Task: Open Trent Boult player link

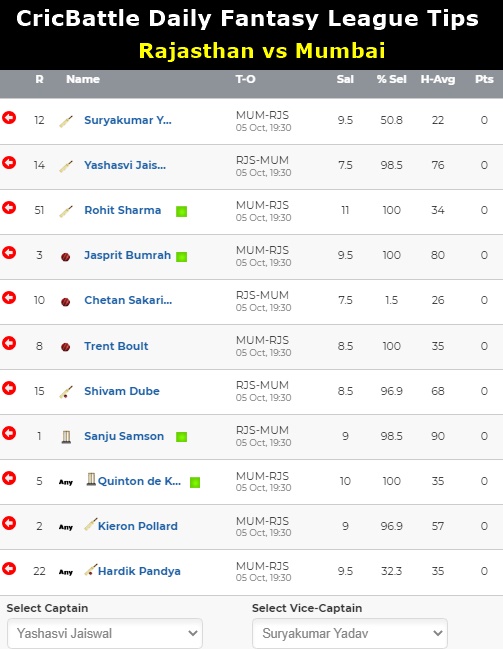Action: [116, 346]
